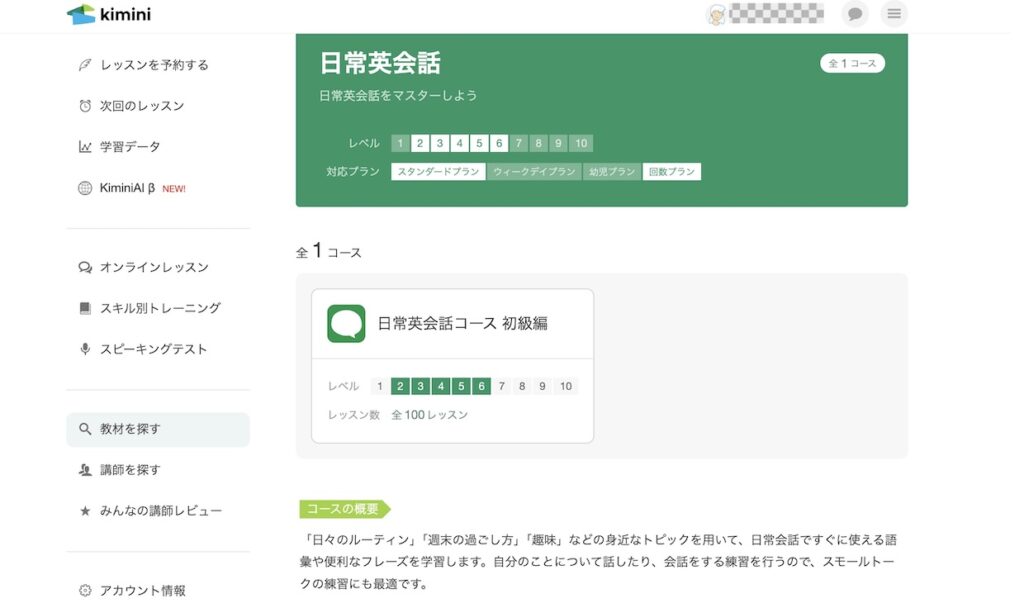Click course card level box 7
Image resolution: width=1024 pixels, height=608 pixels.
click(x=502, y=386)
